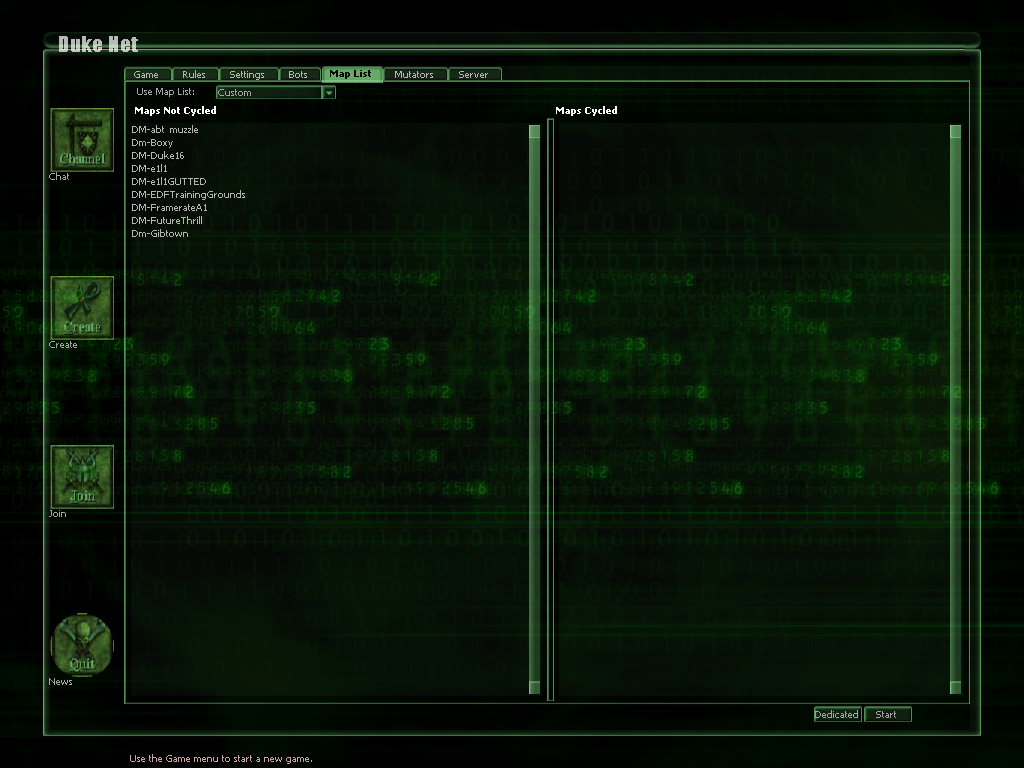
Task: Open the Channel chat icon
Action: point(82,140)
